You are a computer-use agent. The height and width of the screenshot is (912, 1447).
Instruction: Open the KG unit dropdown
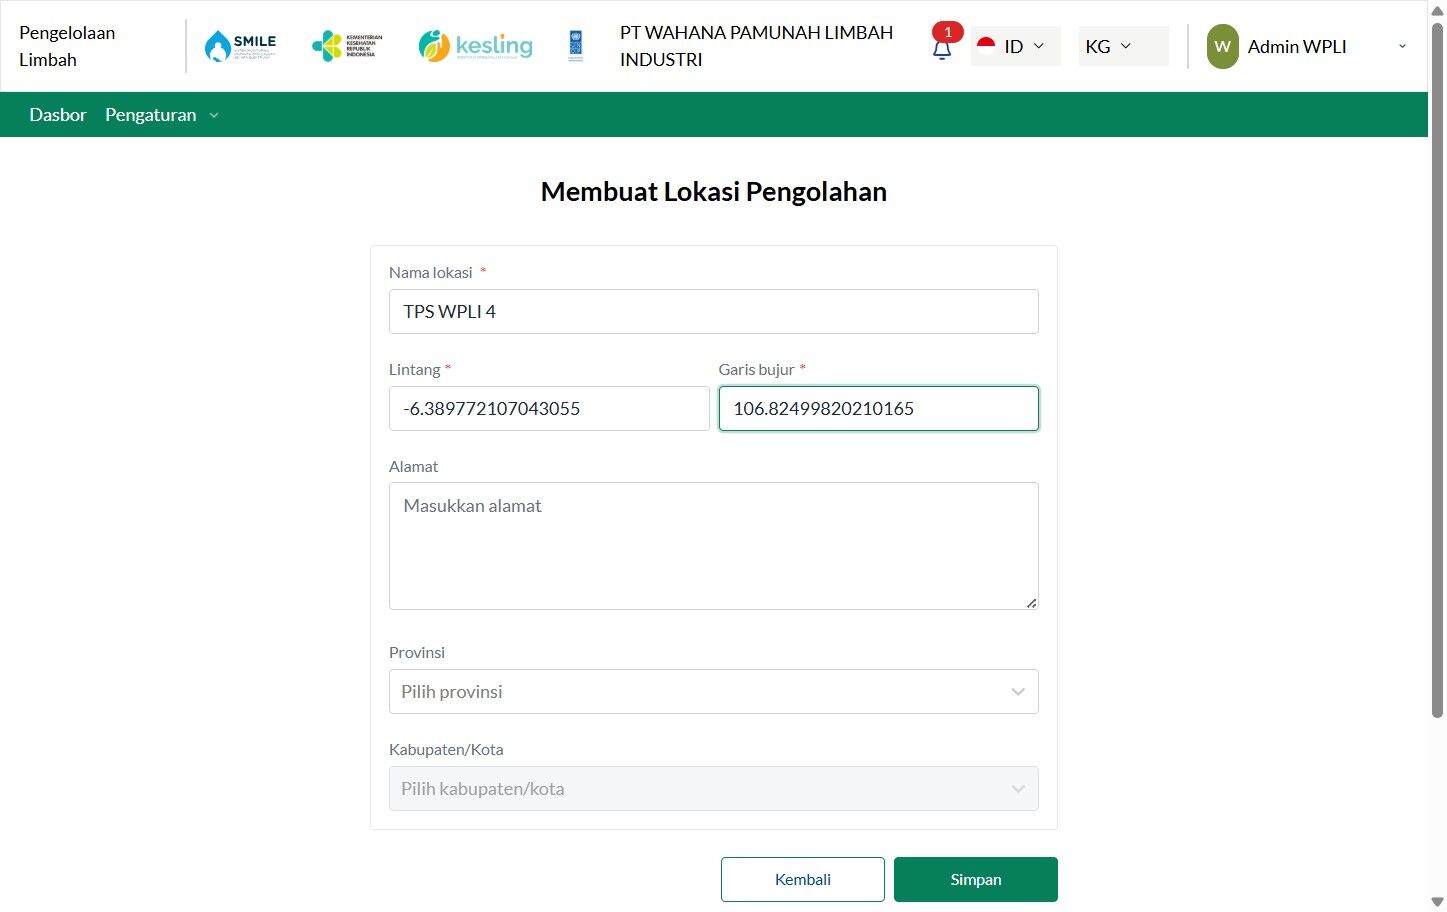1110,47
